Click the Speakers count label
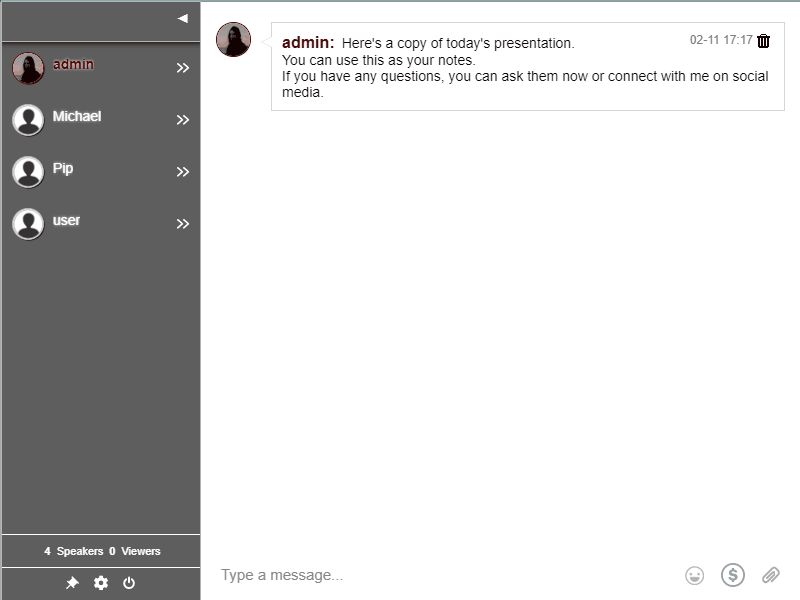This screenshot has height=600, width=800. click(74, 551)
